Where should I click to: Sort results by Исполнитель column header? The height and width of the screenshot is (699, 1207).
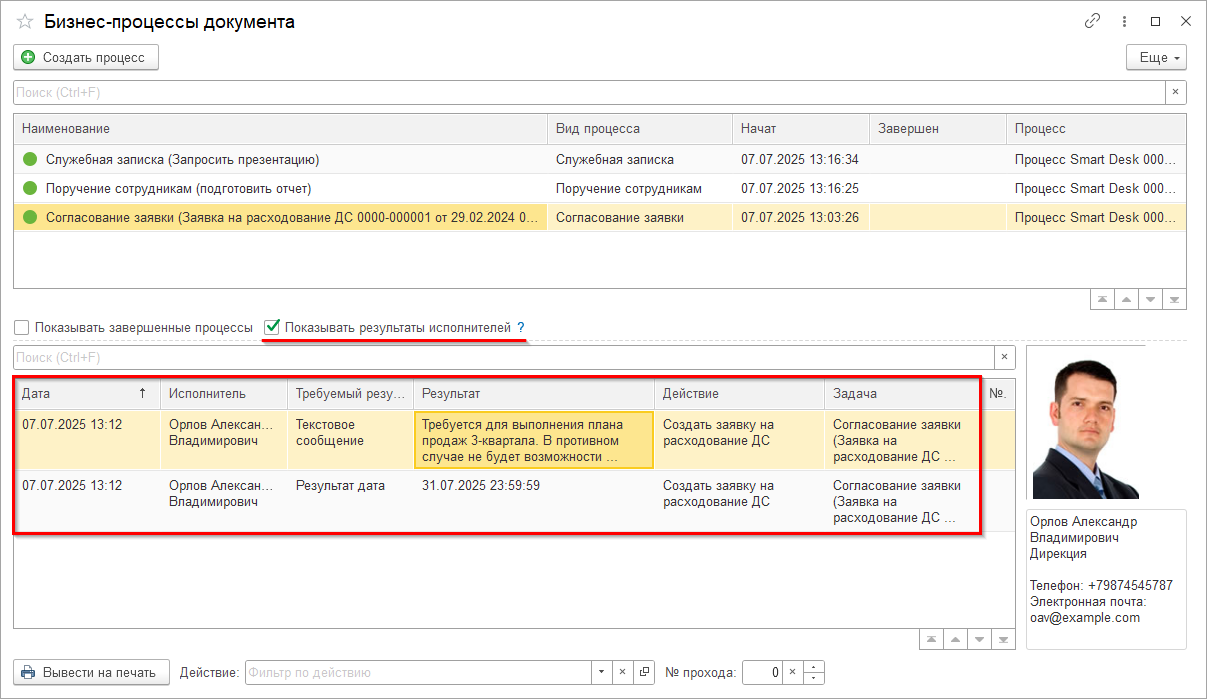coord(207,394)
